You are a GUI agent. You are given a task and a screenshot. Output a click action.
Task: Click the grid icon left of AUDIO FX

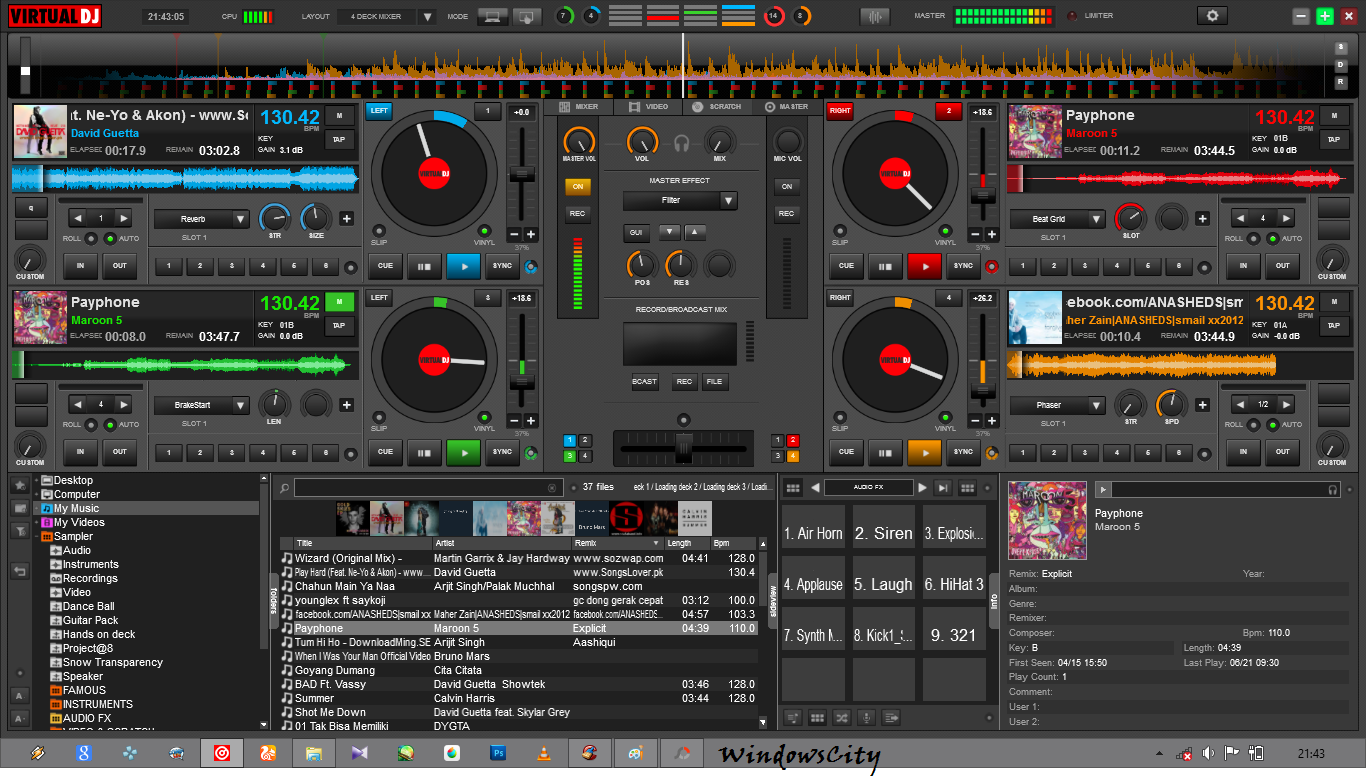pyautogui.click(x=793, y=488)
